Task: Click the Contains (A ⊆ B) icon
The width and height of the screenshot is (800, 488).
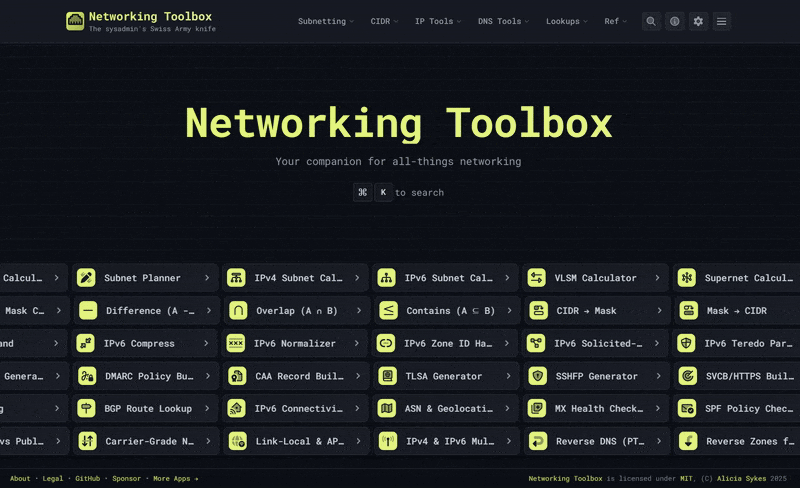Action: (388, 310)
